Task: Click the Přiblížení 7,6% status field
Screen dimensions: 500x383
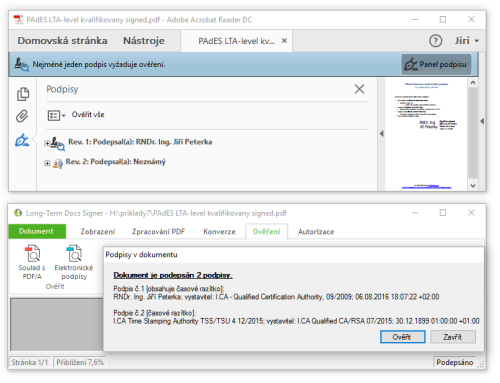Action: click(80, 362)
